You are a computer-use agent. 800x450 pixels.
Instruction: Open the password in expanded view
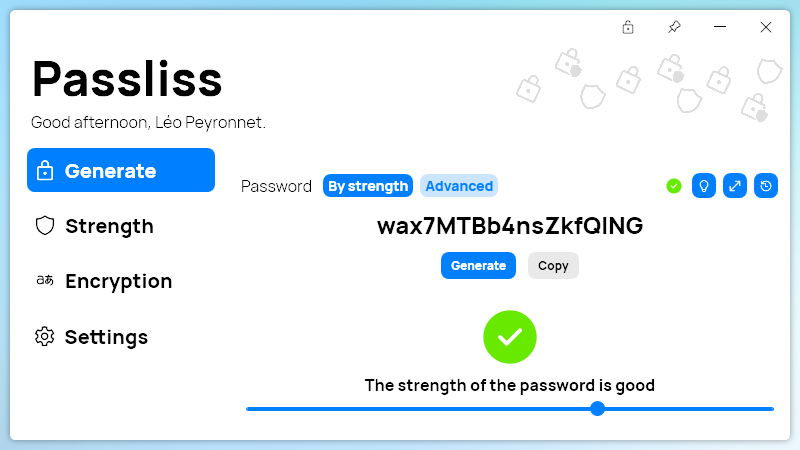pyautogui.click(x=735, y=186)
